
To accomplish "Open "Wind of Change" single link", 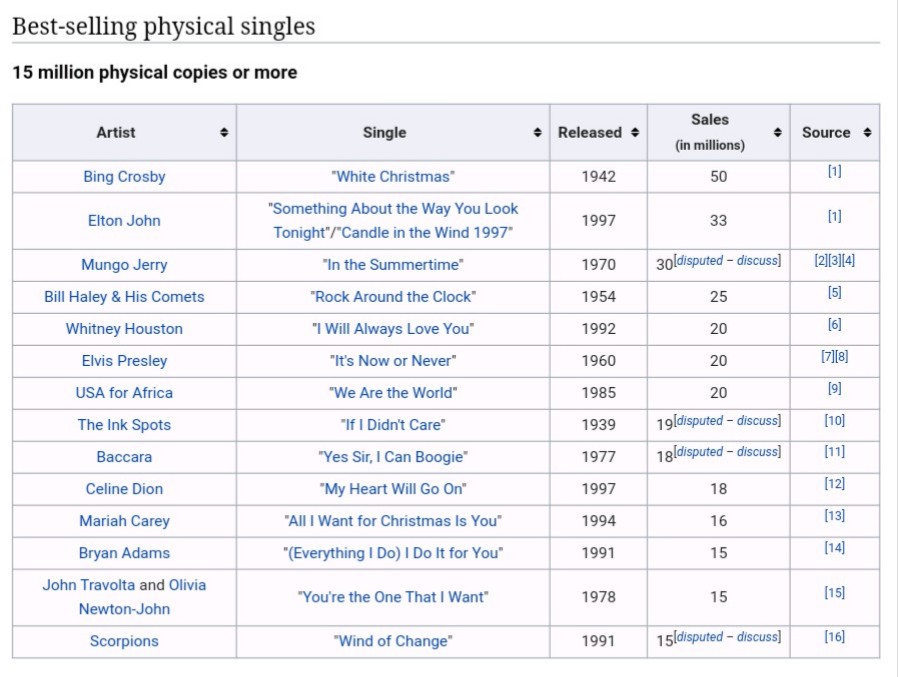I will point(393,641).
